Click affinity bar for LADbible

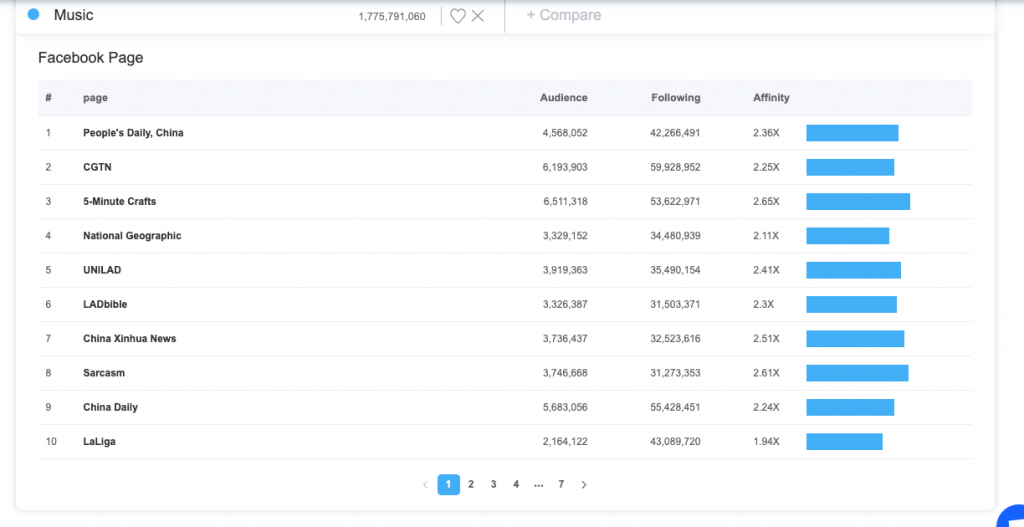tap(852, 304)
